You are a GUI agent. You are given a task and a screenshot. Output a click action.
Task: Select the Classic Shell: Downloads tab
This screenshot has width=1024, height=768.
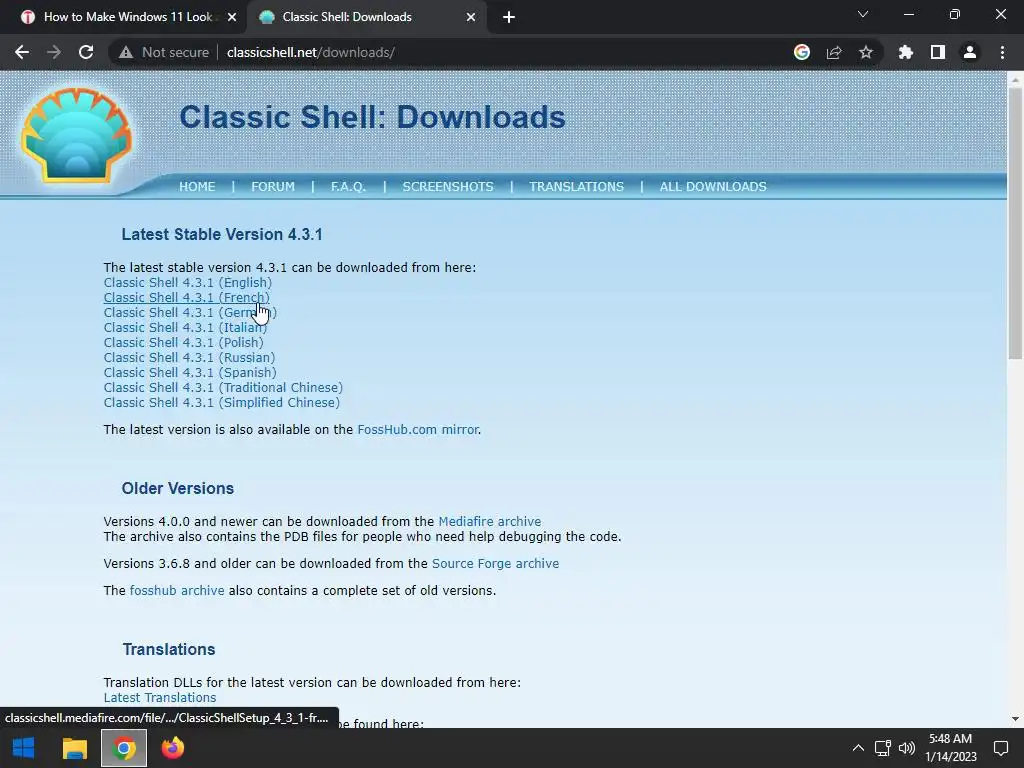pyautogui.click(x=368, y=17)
